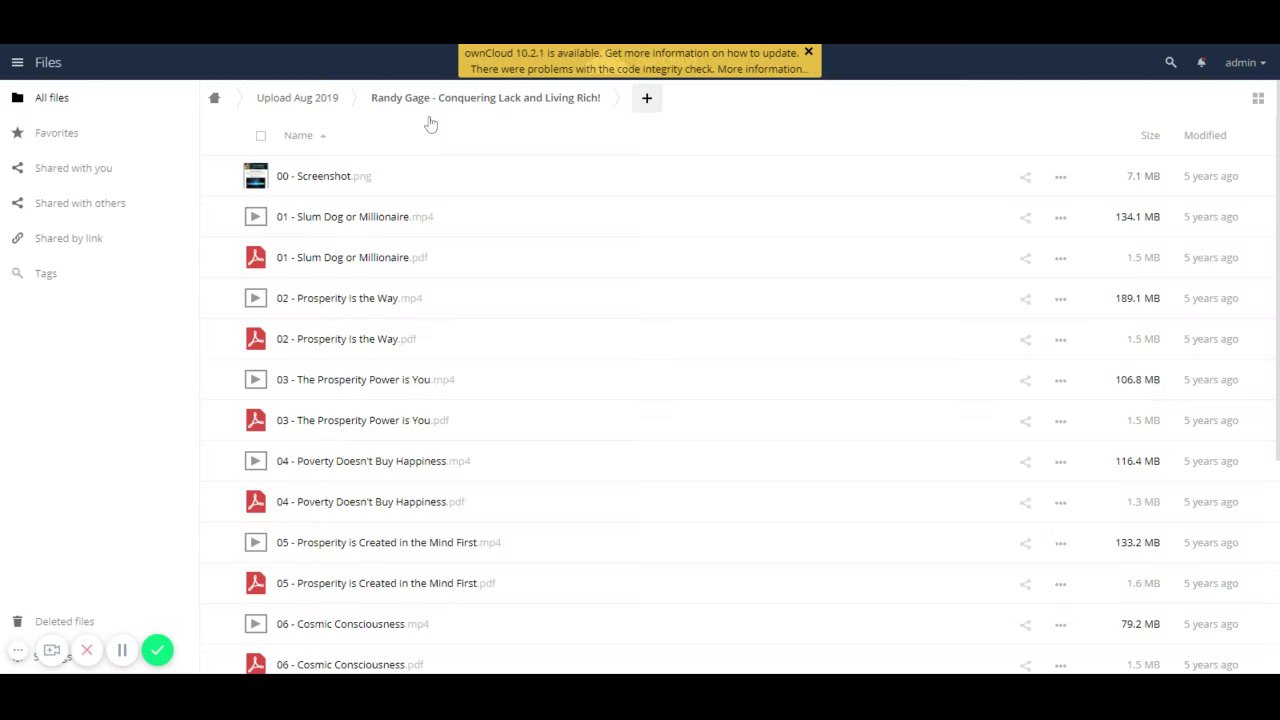Image resolution: width=1280 pixels, height=720 pixels.
Task: Click PDF icon of 02 Prosperity Is the Way
Action: pyautogui.click(x=256, y=339)
